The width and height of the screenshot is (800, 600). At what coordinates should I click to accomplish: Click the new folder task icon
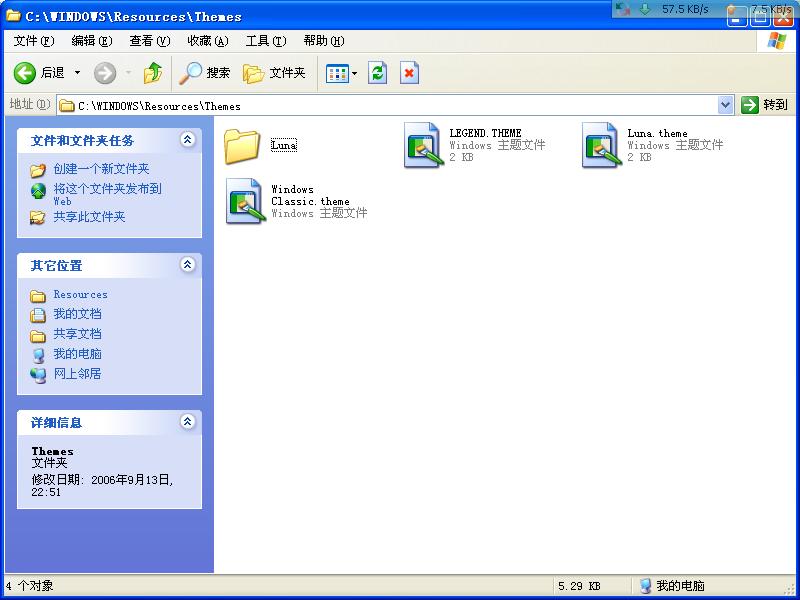click(x=38, y=170)
